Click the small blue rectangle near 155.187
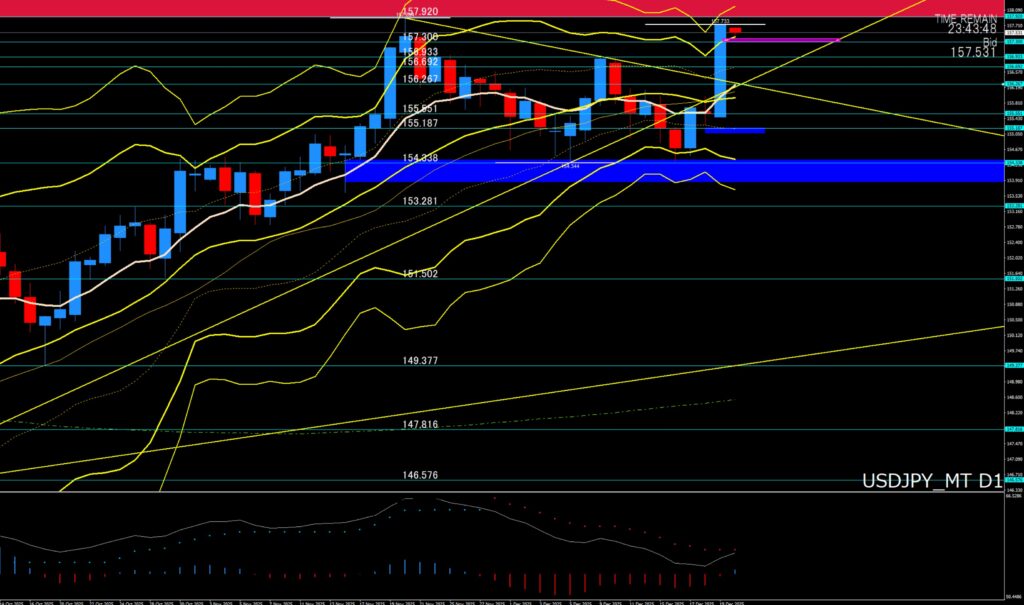The width and height of the screenshot is (1024, 605). coord(735,130)
